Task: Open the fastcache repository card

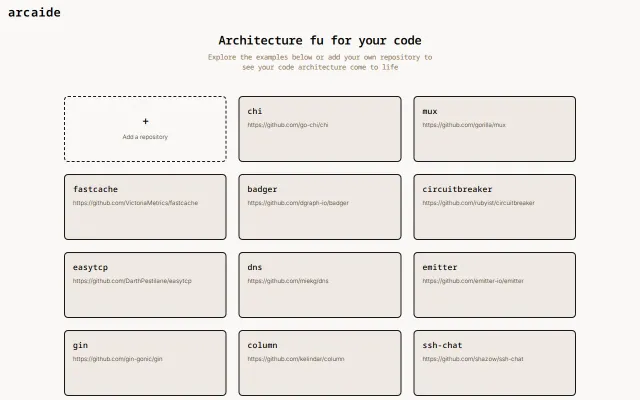Action: point(145,207)
